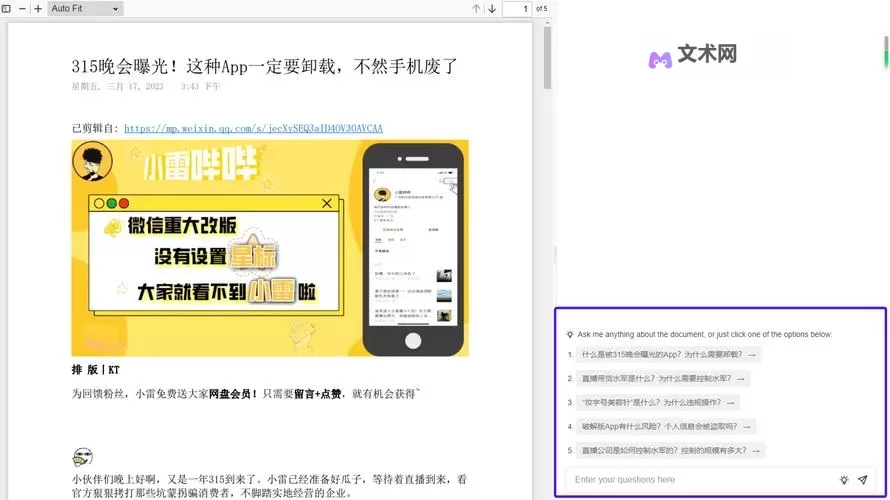The width and height of the screenshot is (890, 500).
Task: Open the mp.weixin.qq.com article link
Action: tap(253, 128)
